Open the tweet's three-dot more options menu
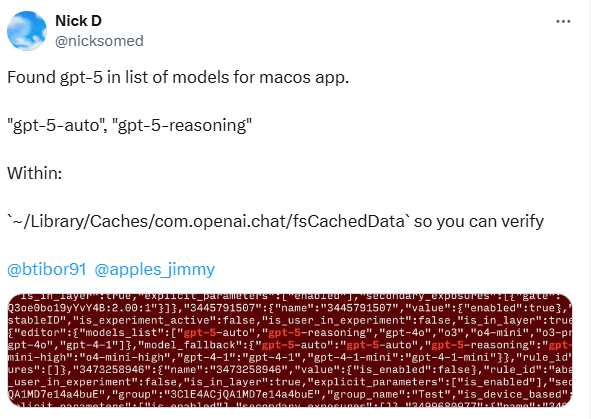Screen dimensions: 591x419 pos(563,21)
